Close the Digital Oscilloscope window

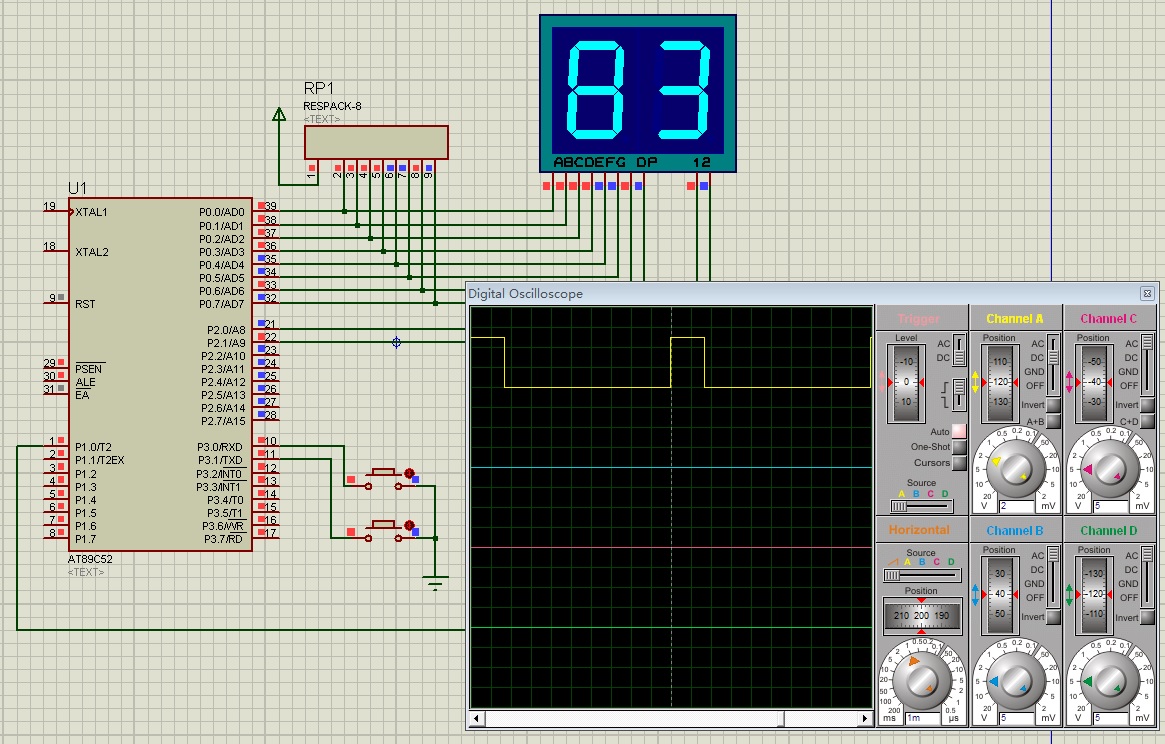(1147, 294)
